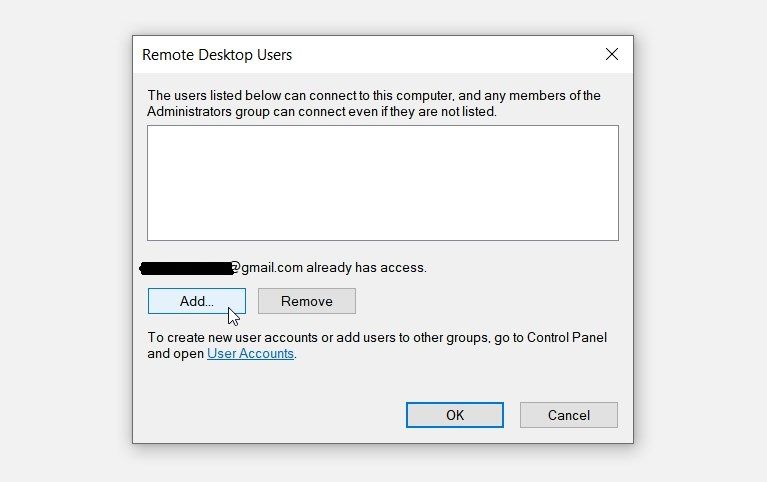Open the User Accounts link
The height and width of the screenshot is (482, 767).
[x=251, y=353]
